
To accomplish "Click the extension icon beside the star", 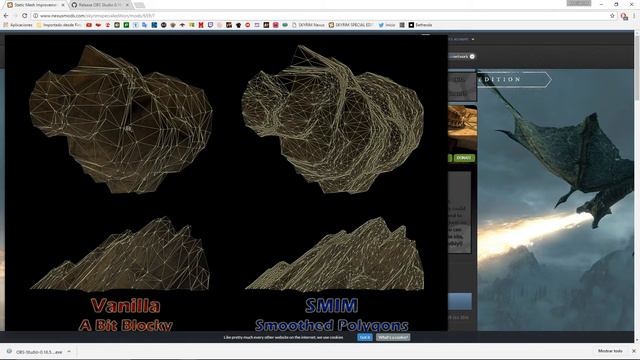I will [x=624, y=16].
